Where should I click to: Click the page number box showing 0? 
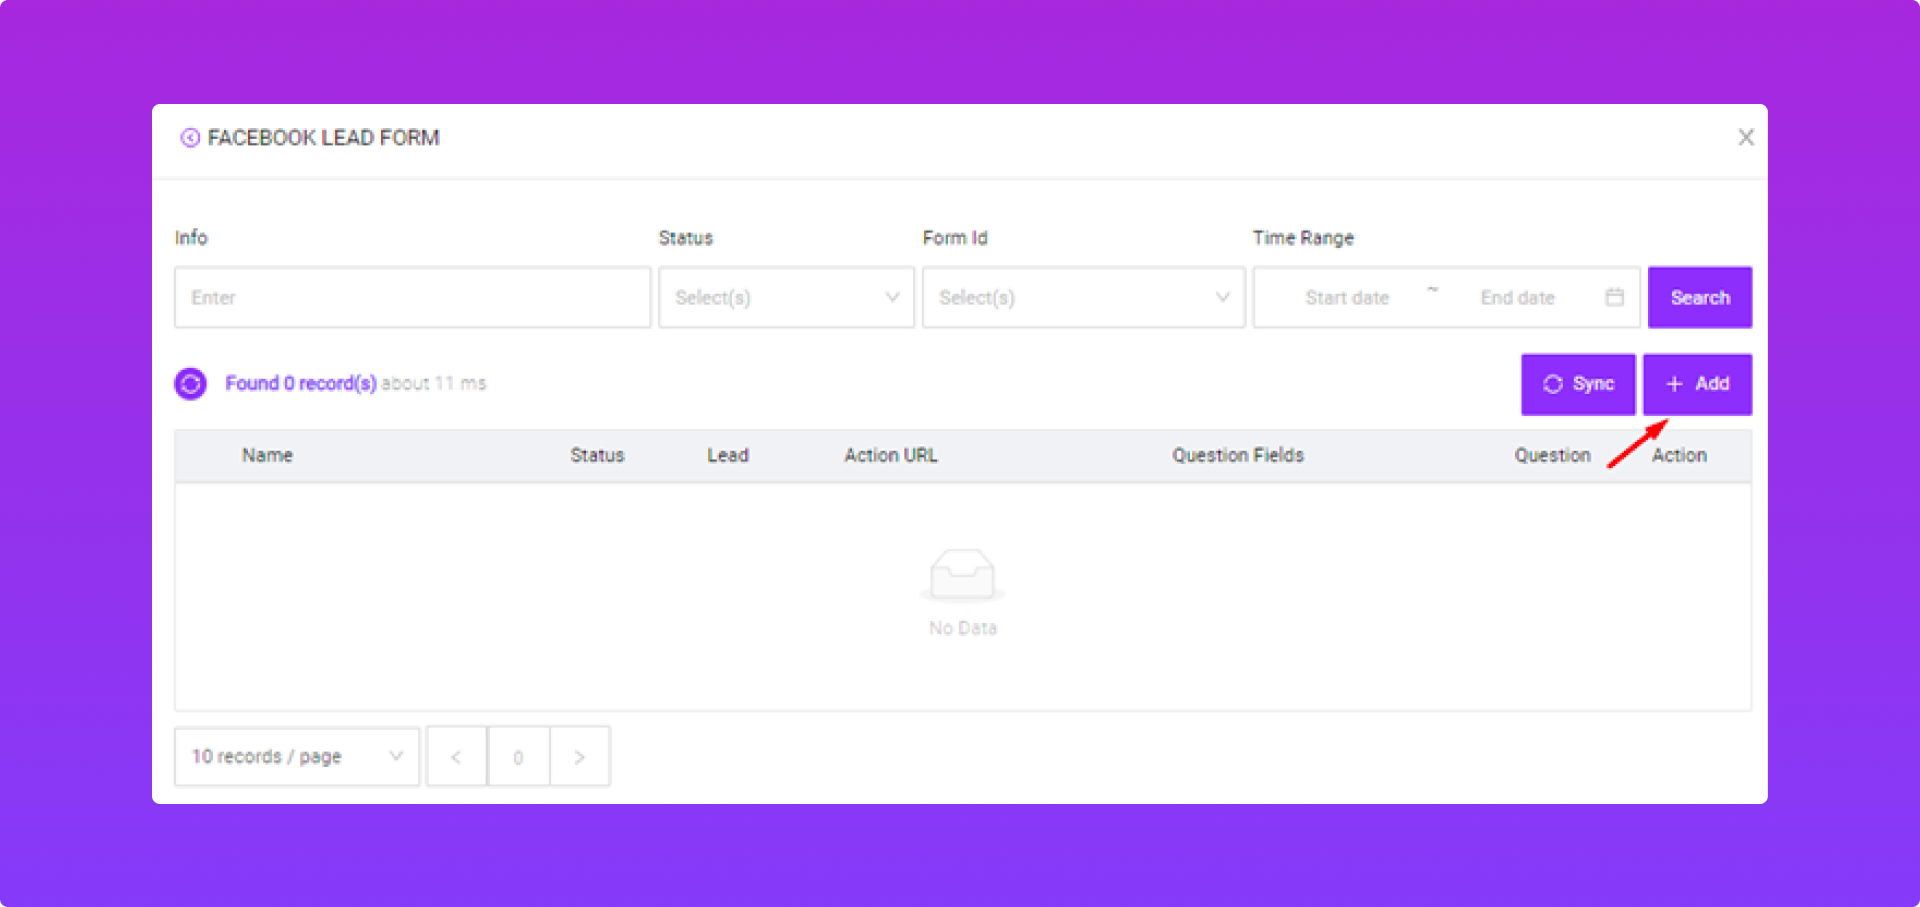[518, 757]
